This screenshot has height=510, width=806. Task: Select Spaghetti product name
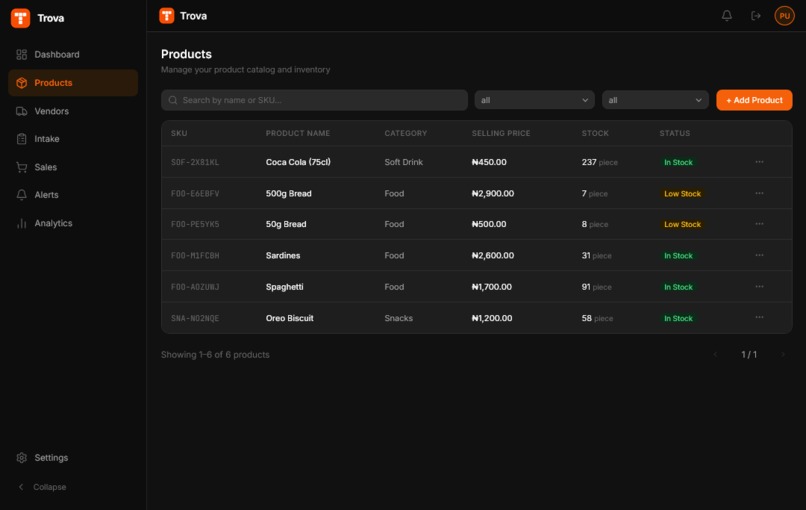284,287
